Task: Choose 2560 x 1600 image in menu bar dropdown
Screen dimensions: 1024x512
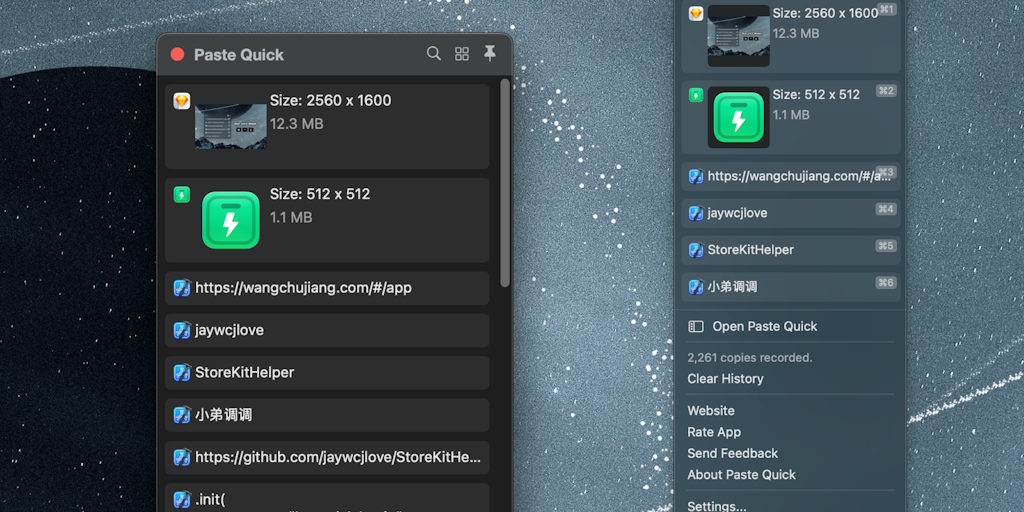Action: 791,36
